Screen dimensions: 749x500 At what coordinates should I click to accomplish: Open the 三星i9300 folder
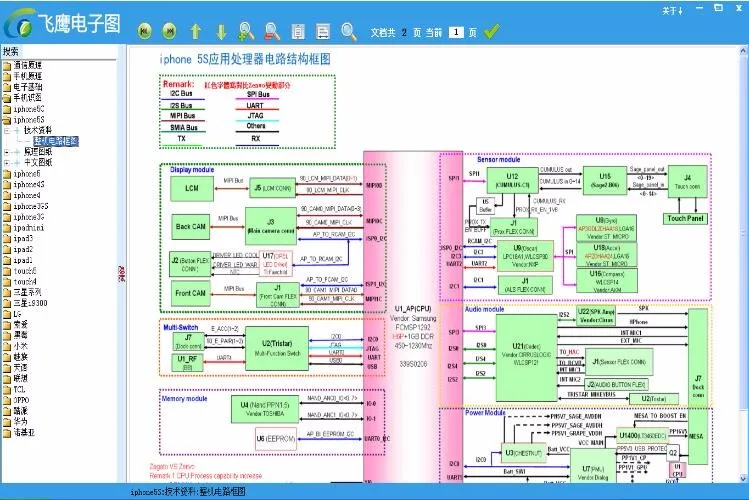pyautogui.click(x=25, y=303)
